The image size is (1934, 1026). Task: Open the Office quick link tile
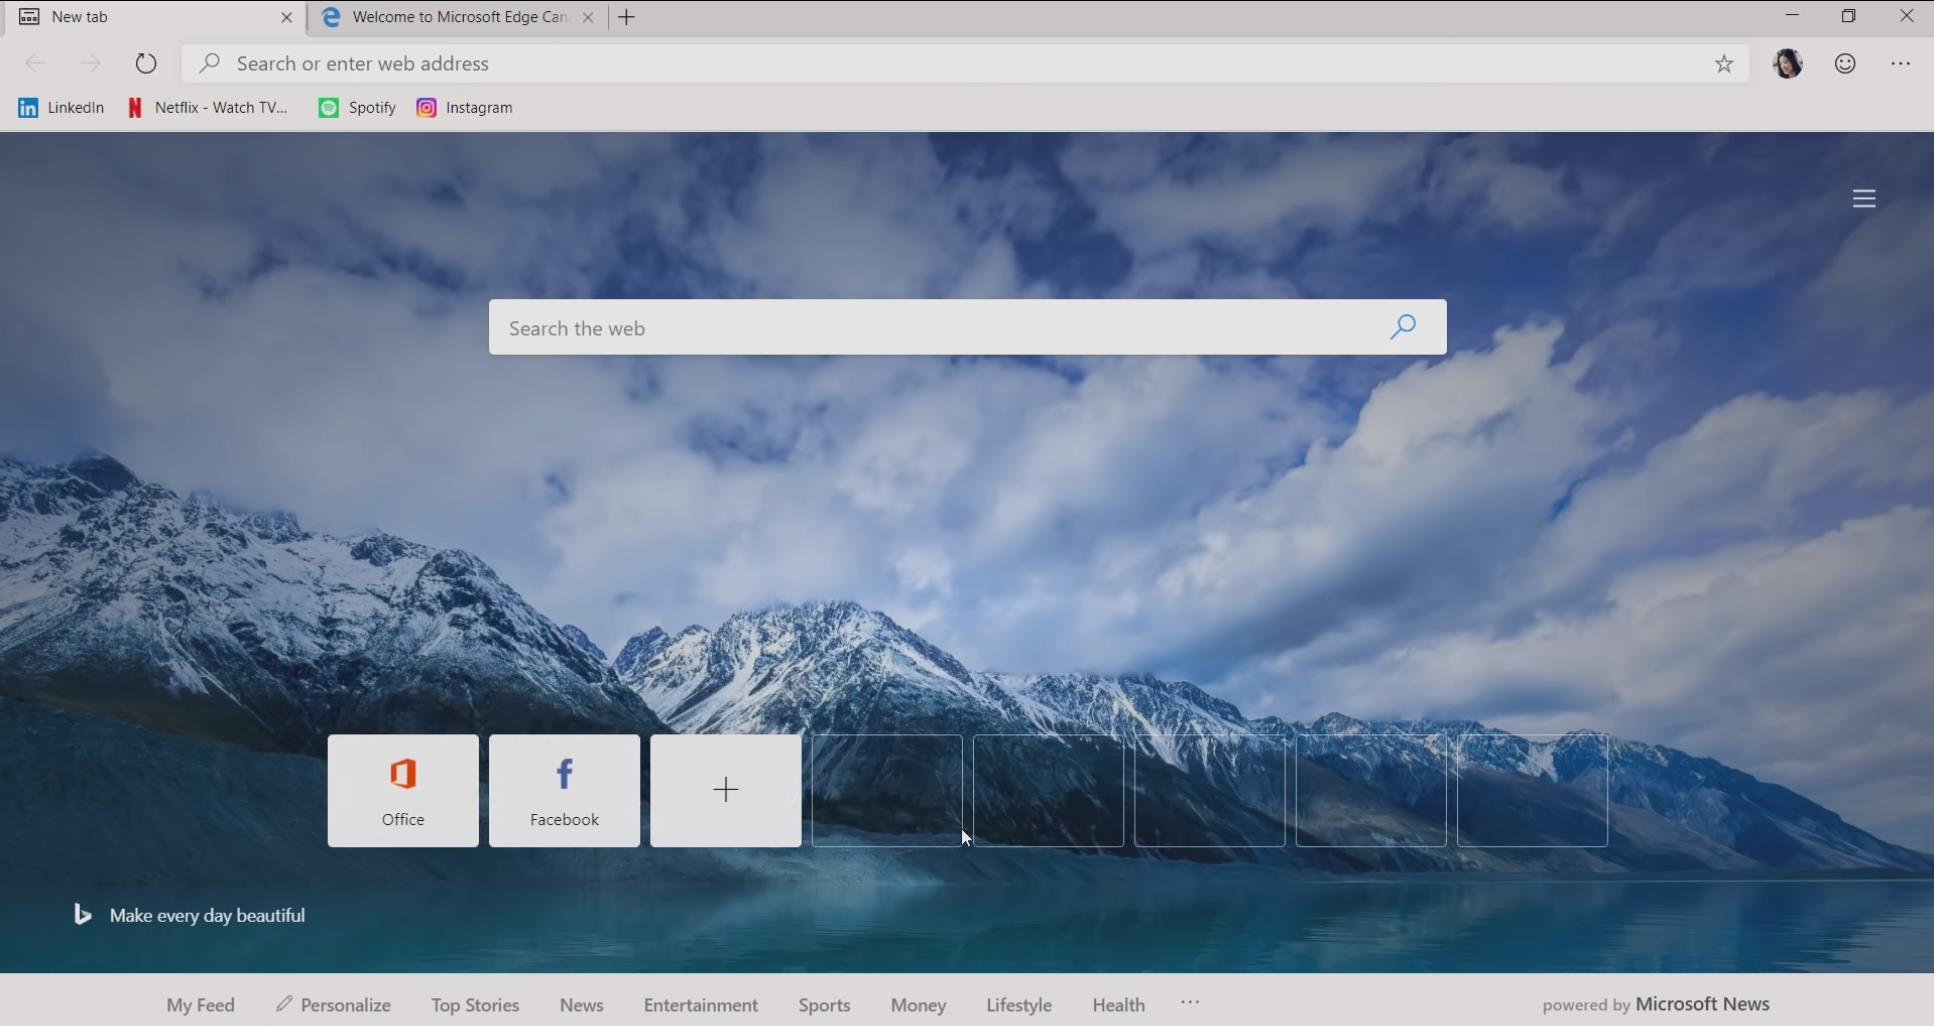pos(403,791)
